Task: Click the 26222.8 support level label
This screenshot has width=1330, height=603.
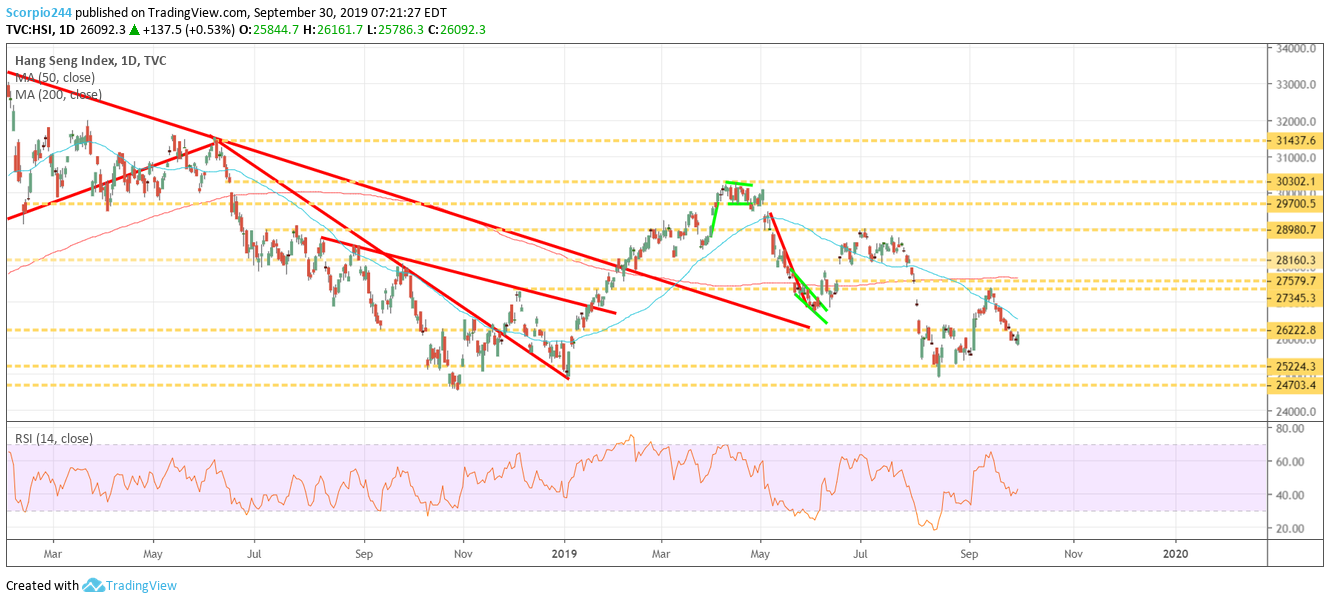Action: (1294, 330)
